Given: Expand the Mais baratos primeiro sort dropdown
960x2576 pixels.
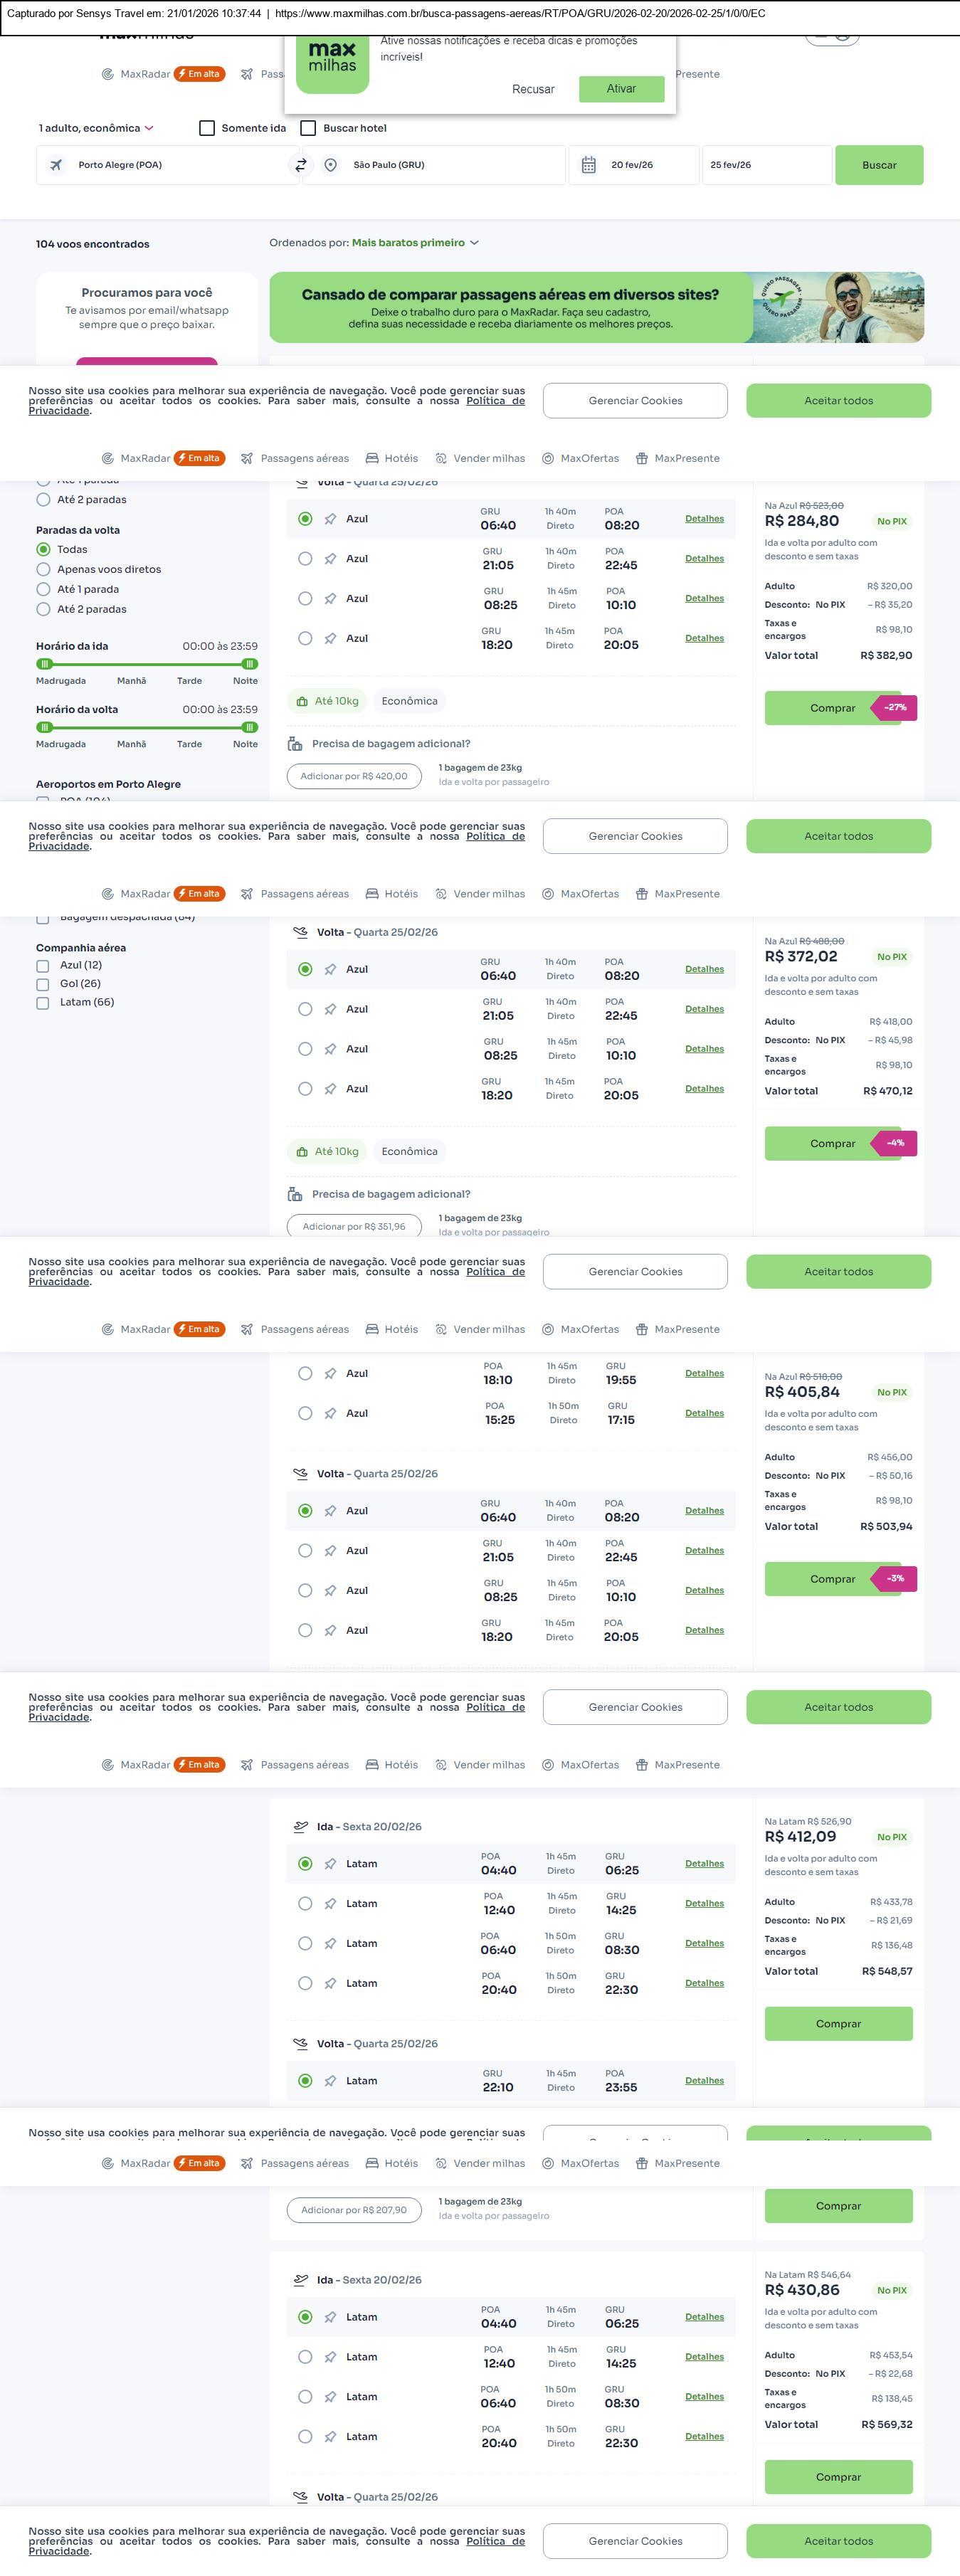Looking at the screenshot, I should tap(415, 243).
